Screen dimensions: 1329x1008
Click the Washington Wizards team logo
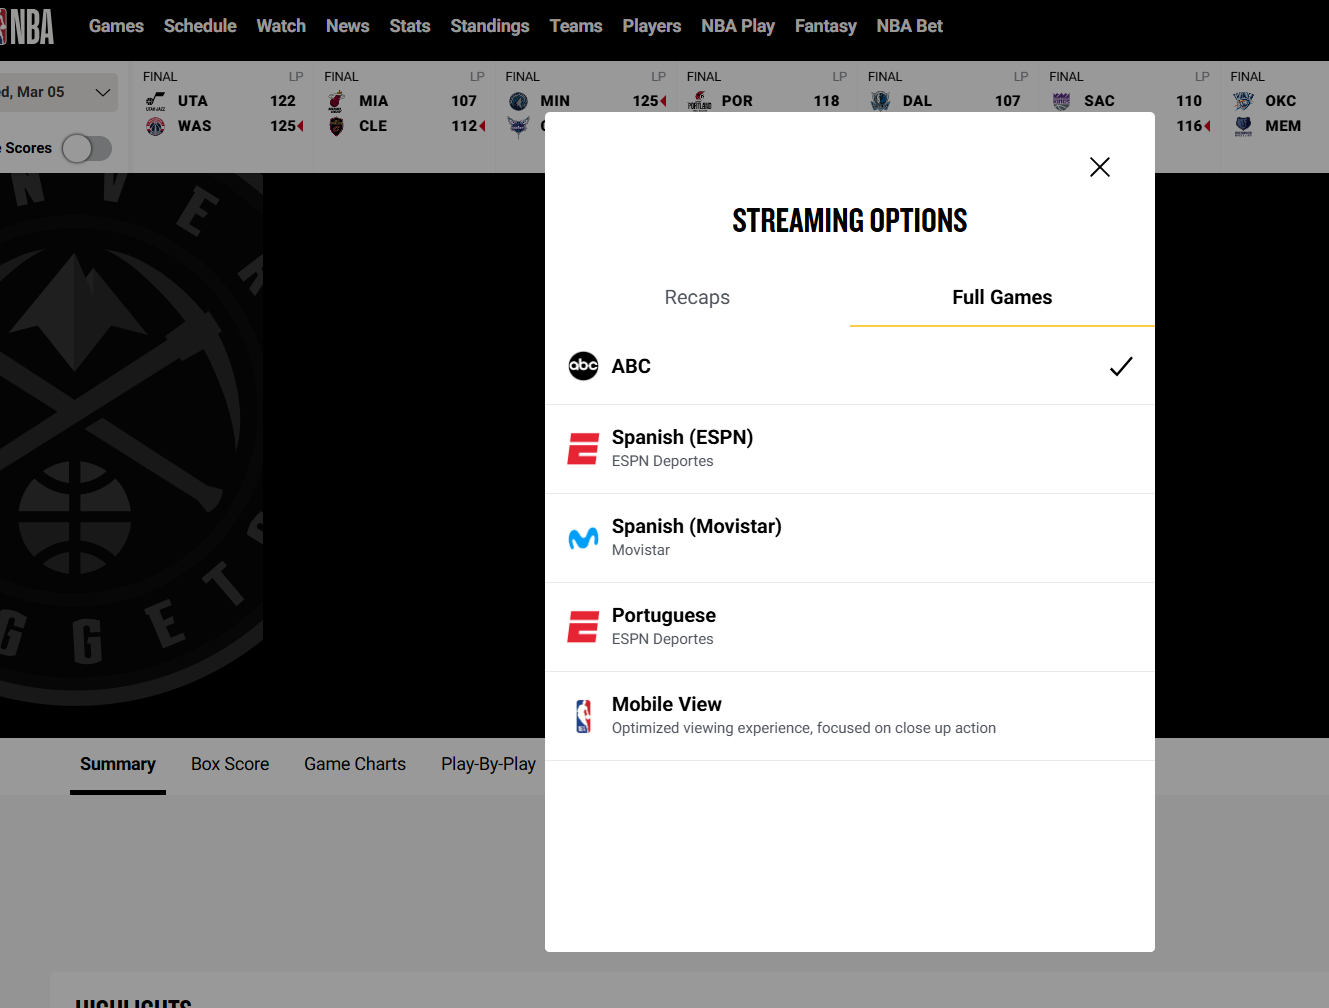point(155,126)
